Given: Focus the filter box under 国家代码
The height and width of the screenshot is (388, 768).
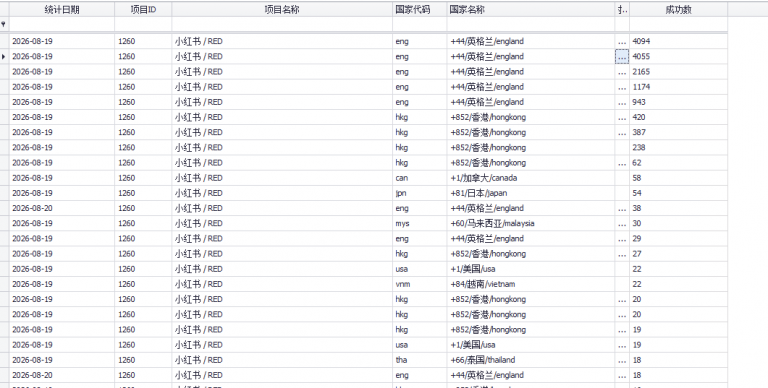Looking at the screenshot, I should tap(420, 24).
